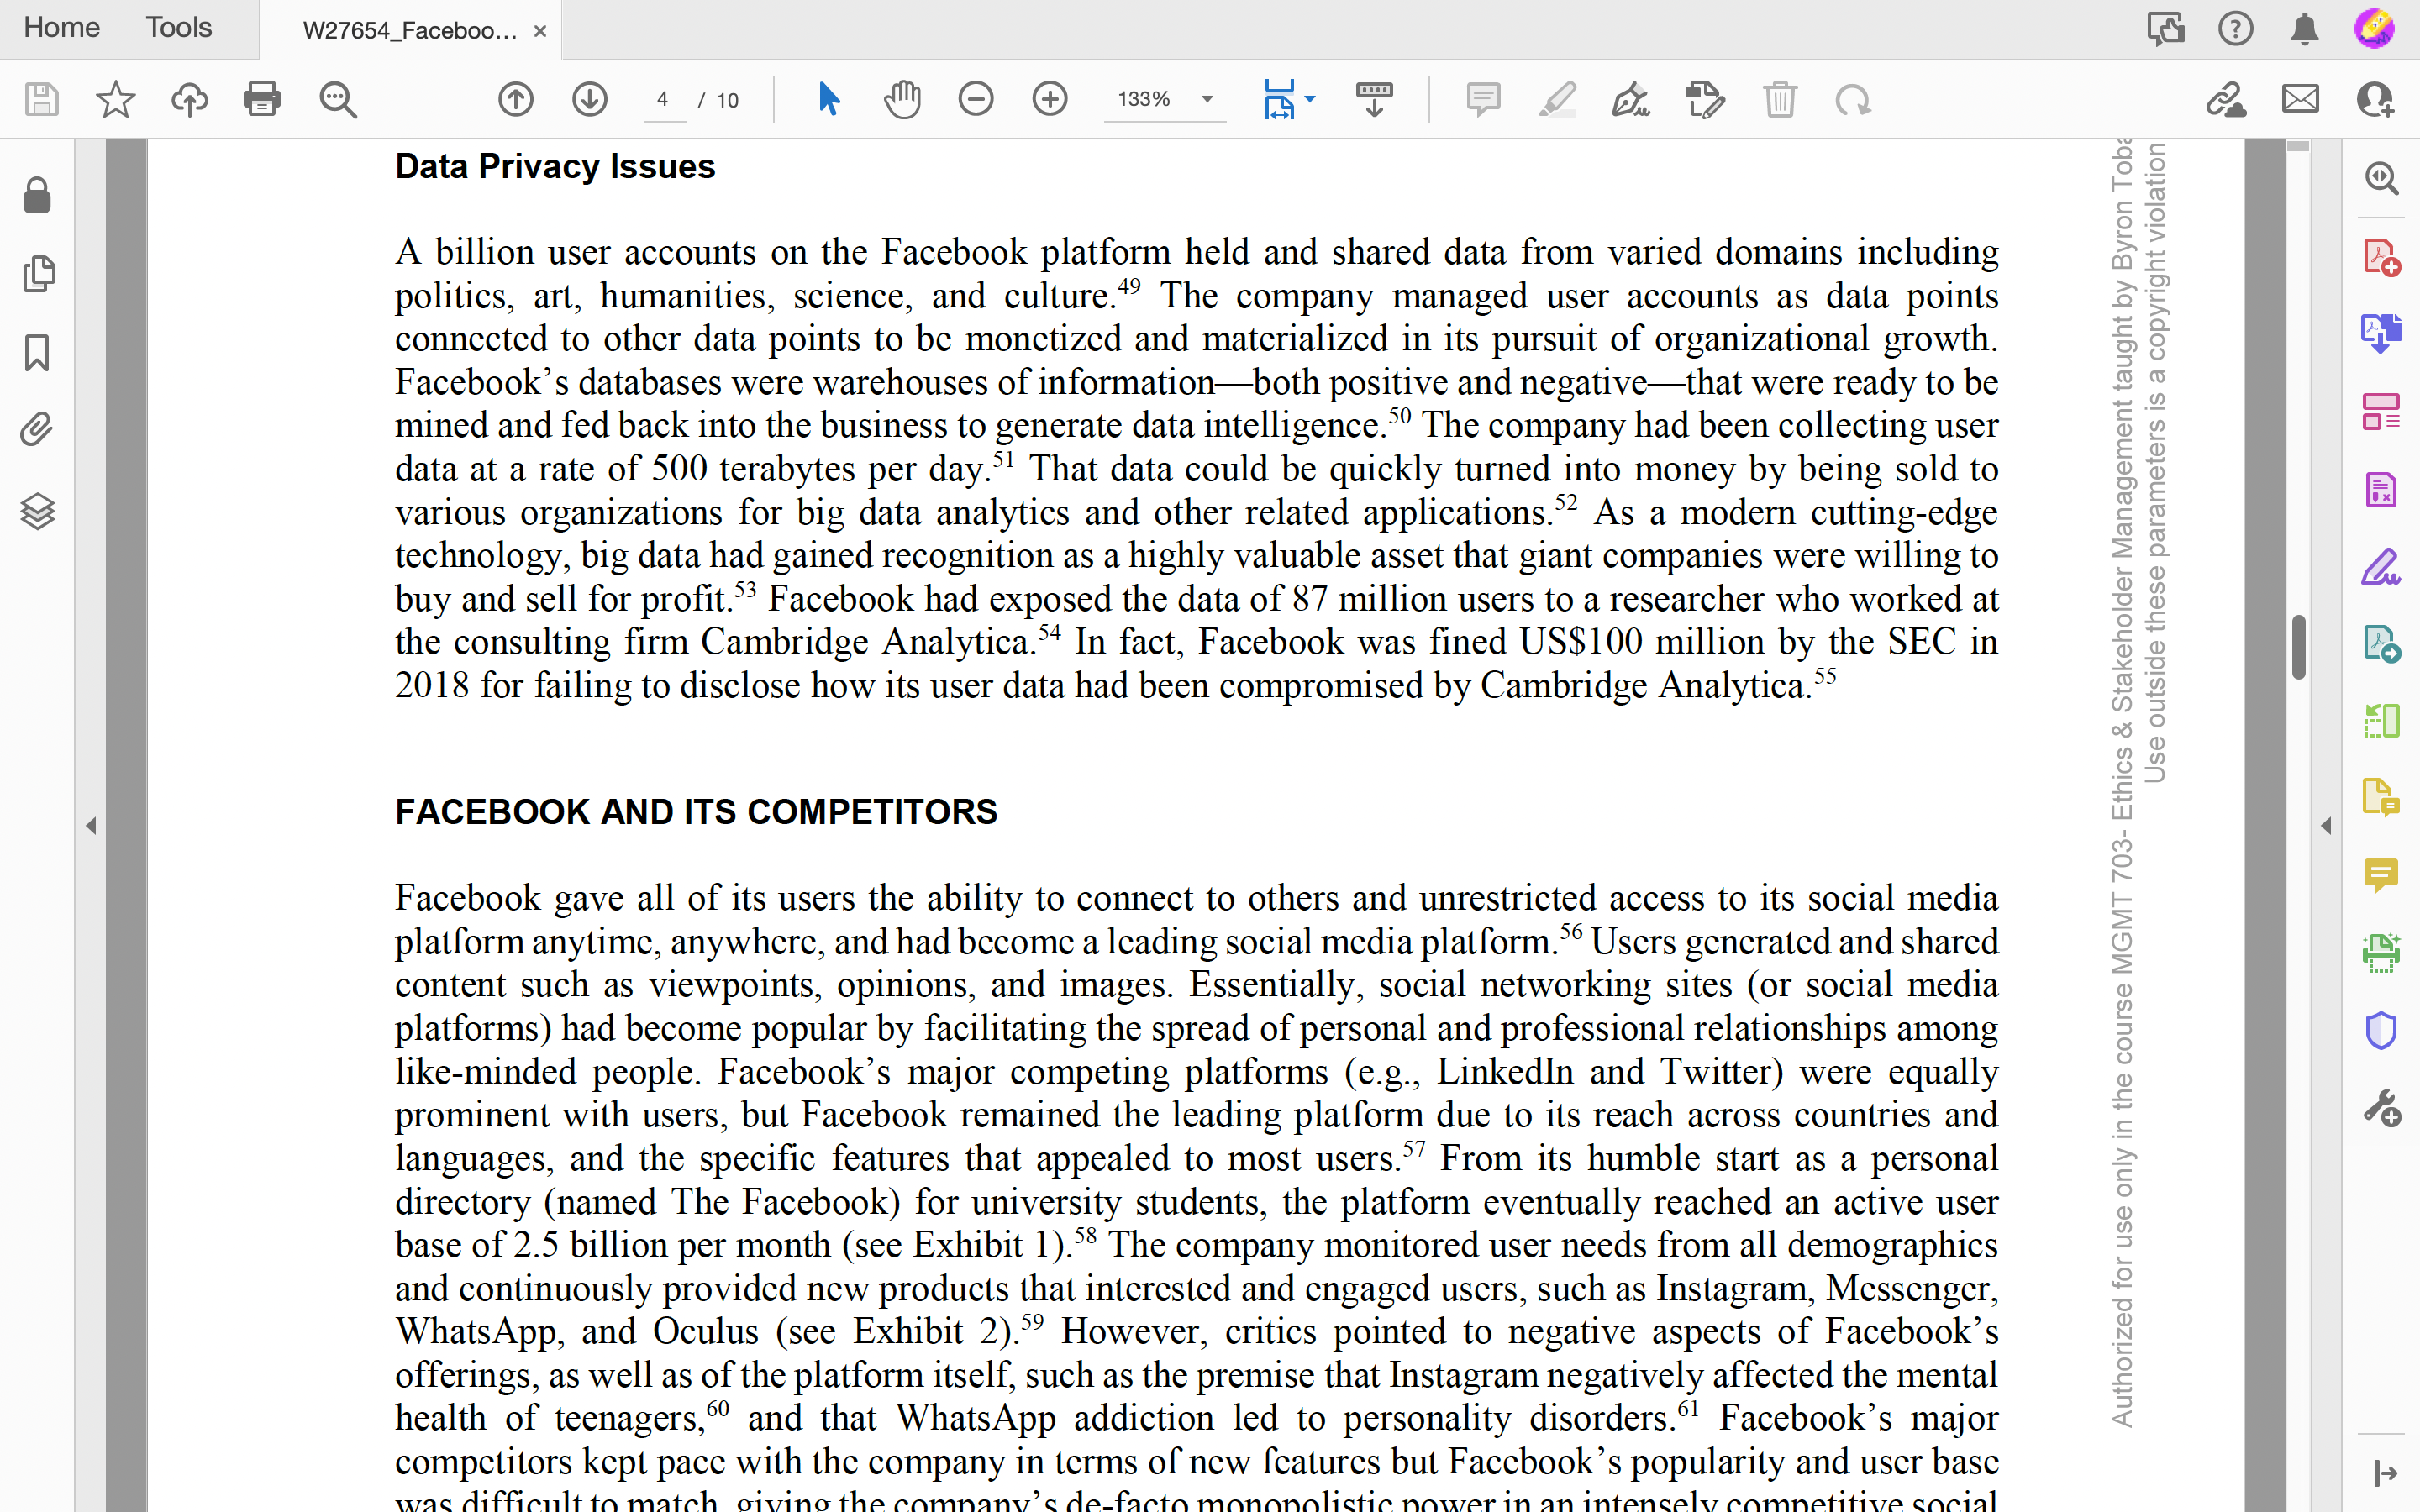Open the Tools tab

(178, 27)
